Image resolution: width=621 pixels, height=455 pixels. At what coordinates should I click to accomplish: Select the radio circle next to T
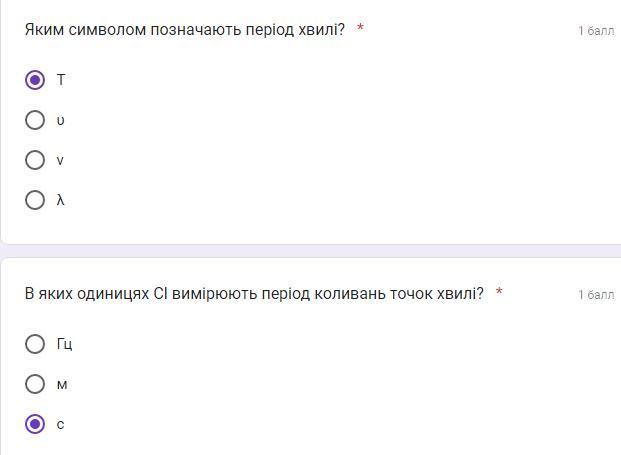pos(35,80)
